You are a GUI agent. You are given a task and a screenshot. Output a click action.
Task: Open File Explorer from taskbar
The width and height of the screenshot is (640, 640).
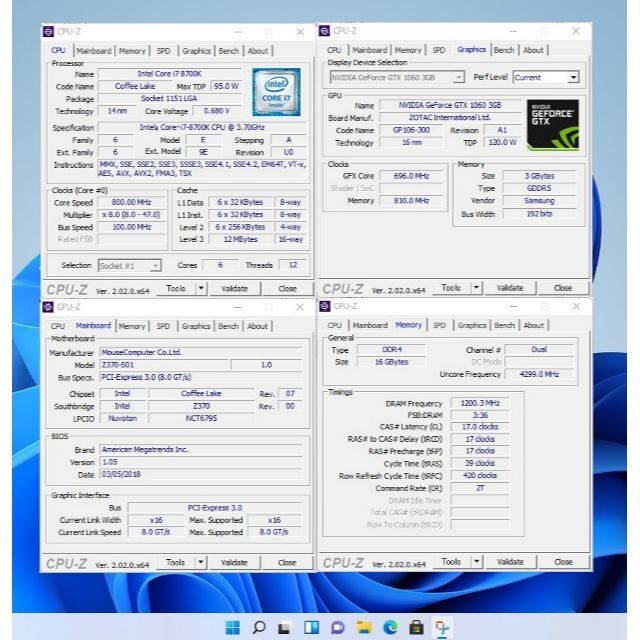(364, 627)
